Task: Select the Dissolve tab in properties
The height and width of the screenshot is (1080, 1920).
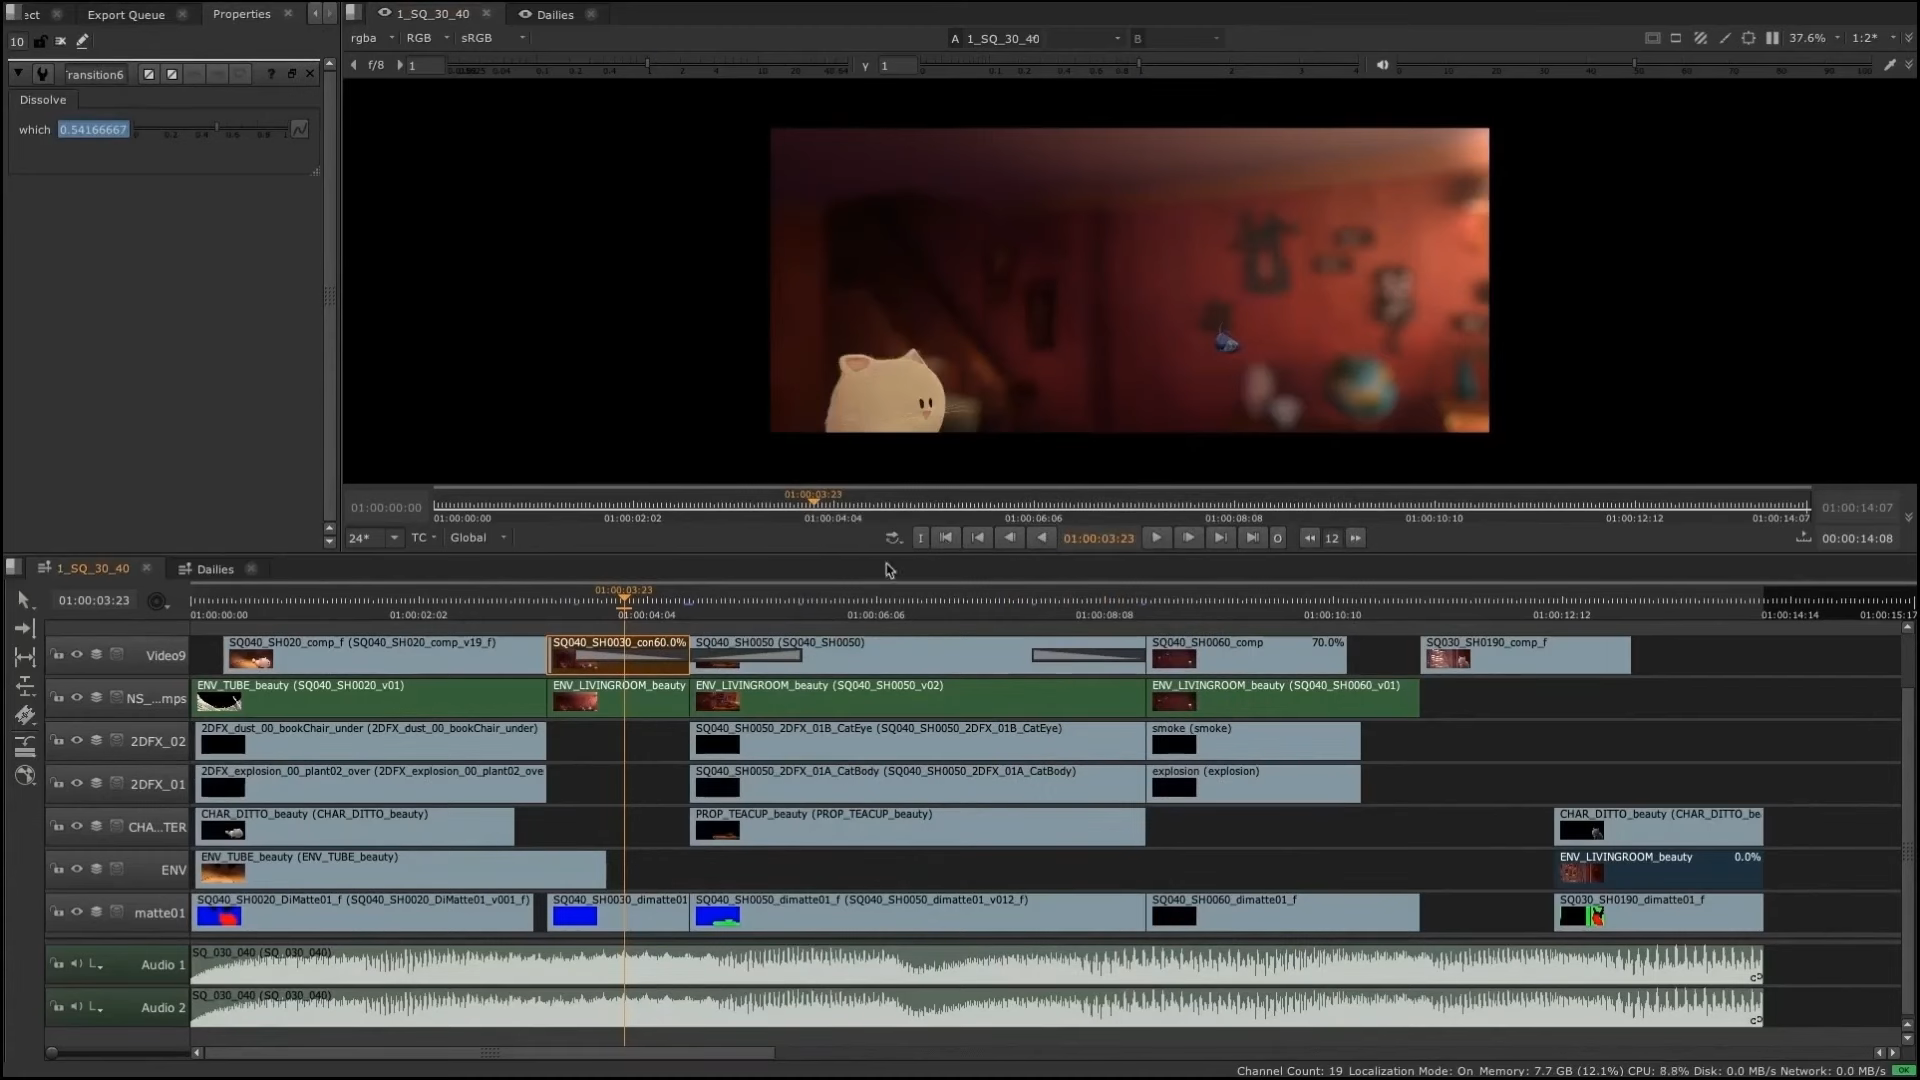Action: coord(43,100)
